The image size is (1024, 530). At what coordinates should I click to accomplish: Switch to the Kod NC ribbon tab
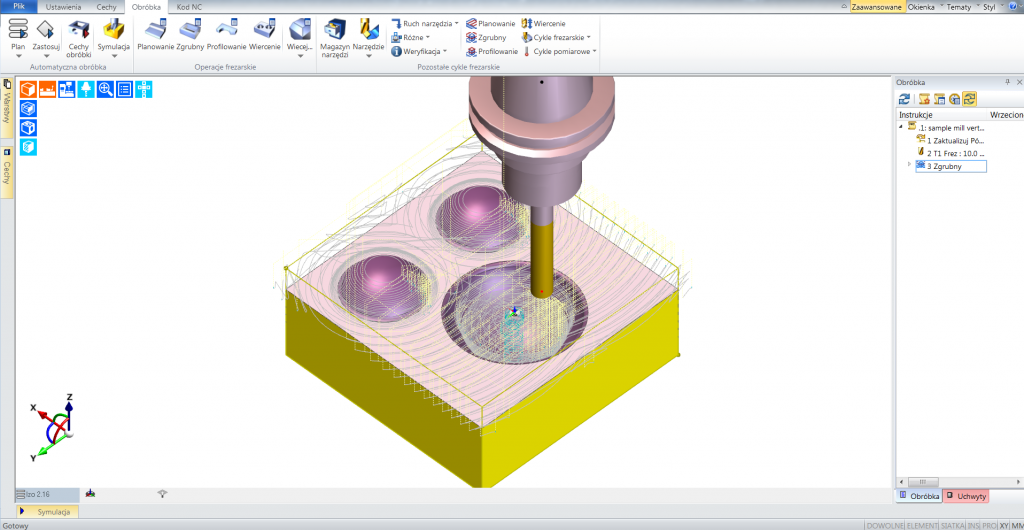189,6
